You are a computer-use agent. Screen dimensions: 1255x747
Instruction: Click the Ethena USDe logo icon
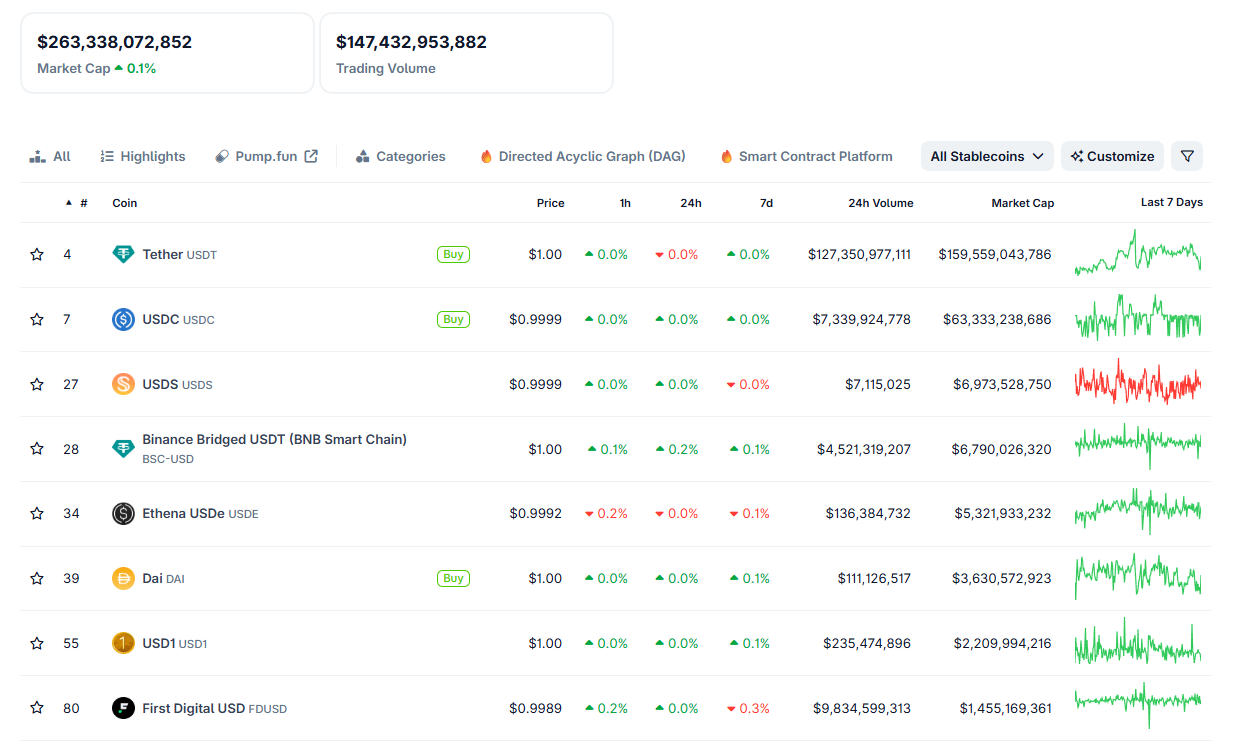point(123,514)
